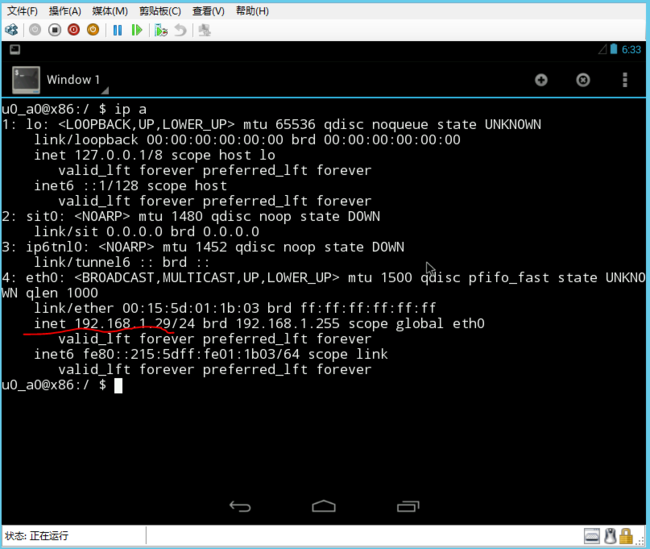The image size is (650, 549).
Task: Revert to the previous checkpoint
Action: tap(180, 30)
